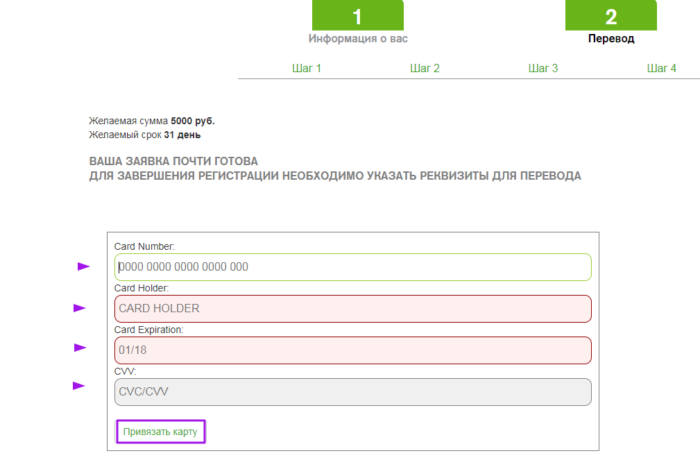Image resolution: width=700 pixels, height=476 pixels.
Task: Open Шаг 4
Action: click(x=661, y=68)
